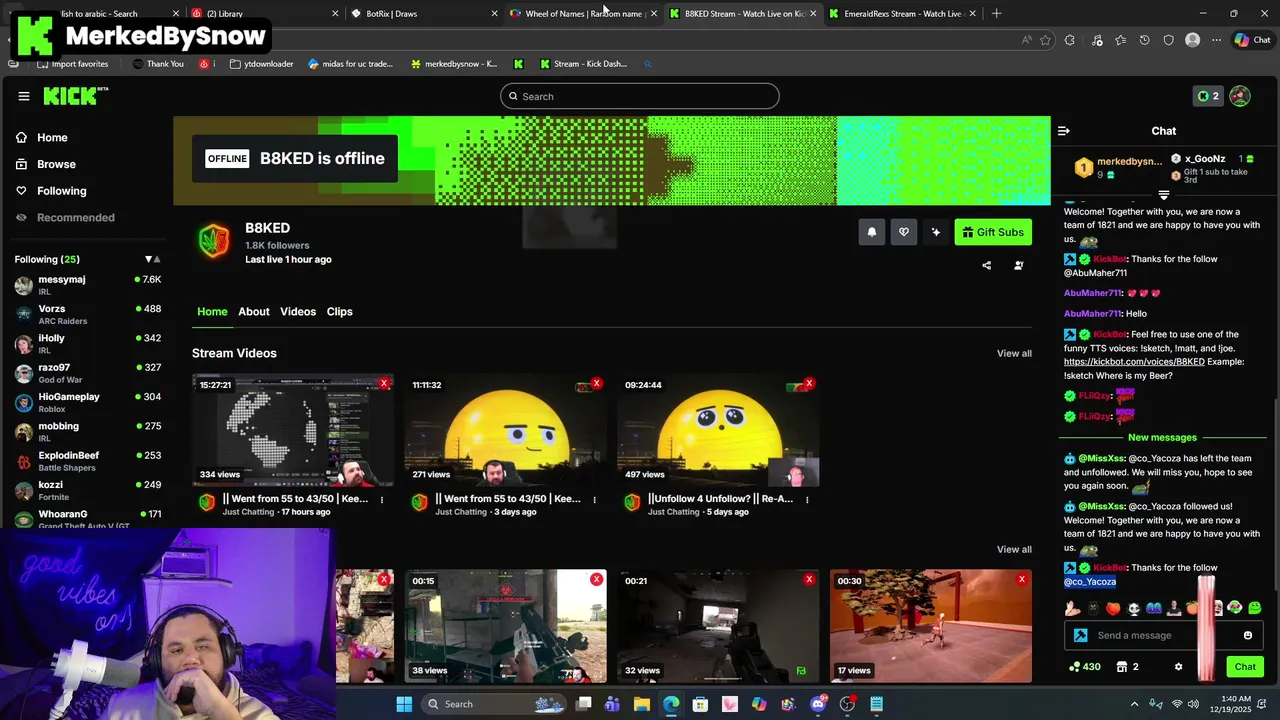Image resolution: width=1280 pixels, height=720 pixels.
Task: Switch to the About tab
Action: point(254,311)
